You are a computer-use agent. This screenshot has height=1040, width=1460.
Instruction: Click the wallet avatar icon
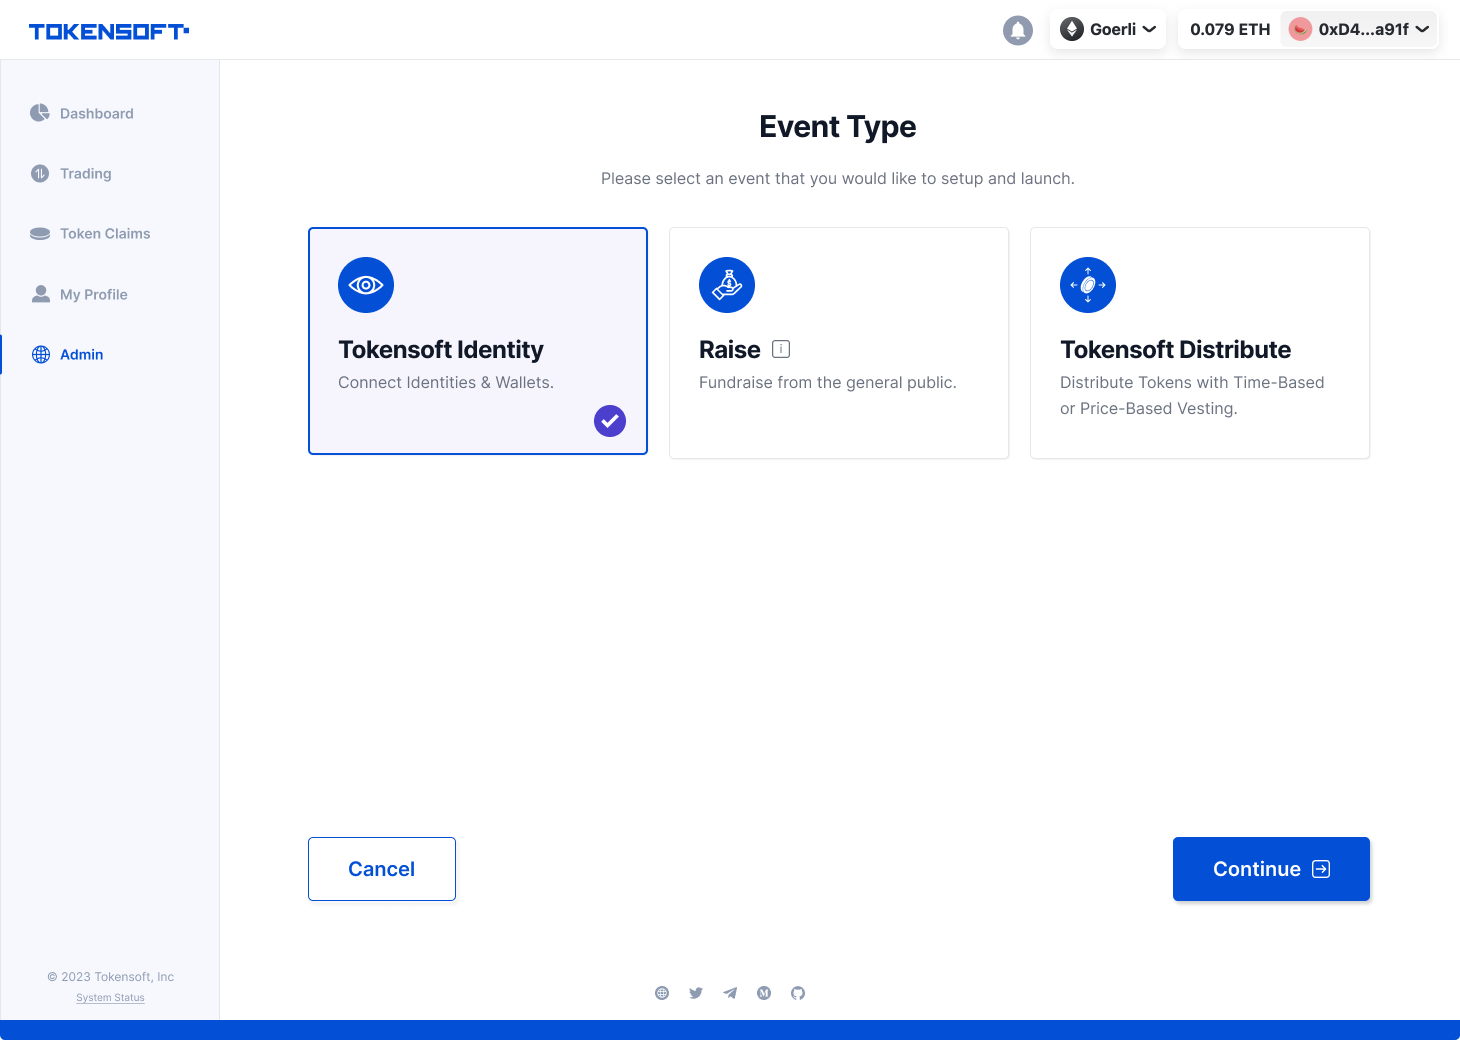click(x=1300, y=29)
